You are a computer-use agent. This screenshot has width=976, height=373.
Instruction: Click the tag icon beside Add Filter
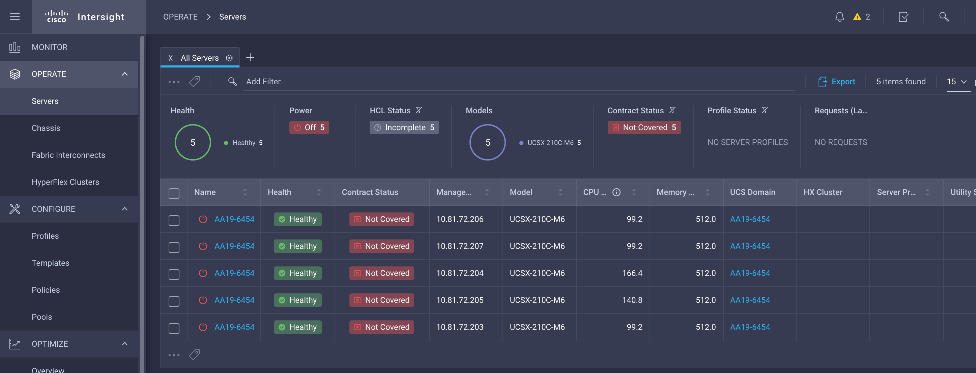[194, 82]
